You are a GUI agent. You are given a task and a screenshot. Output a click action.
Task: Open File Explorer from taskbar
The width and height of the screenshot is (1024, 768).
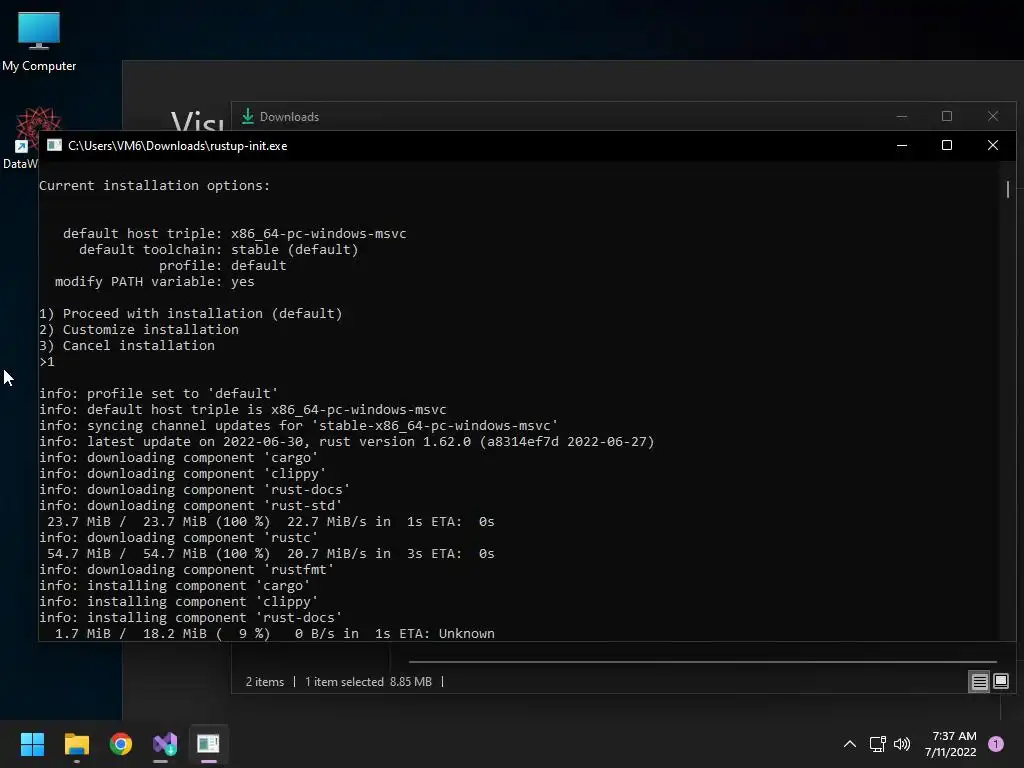76,744
